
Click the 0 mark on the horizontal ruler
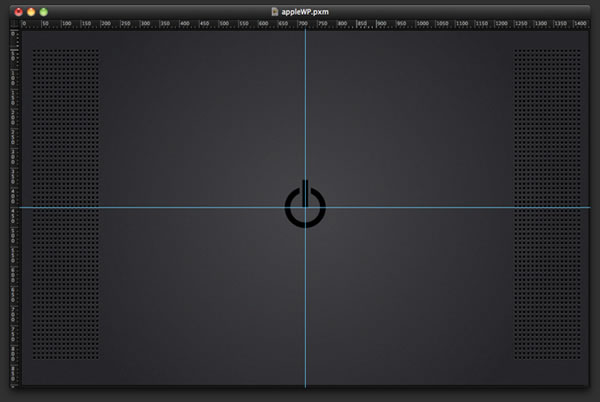point(24,24)
